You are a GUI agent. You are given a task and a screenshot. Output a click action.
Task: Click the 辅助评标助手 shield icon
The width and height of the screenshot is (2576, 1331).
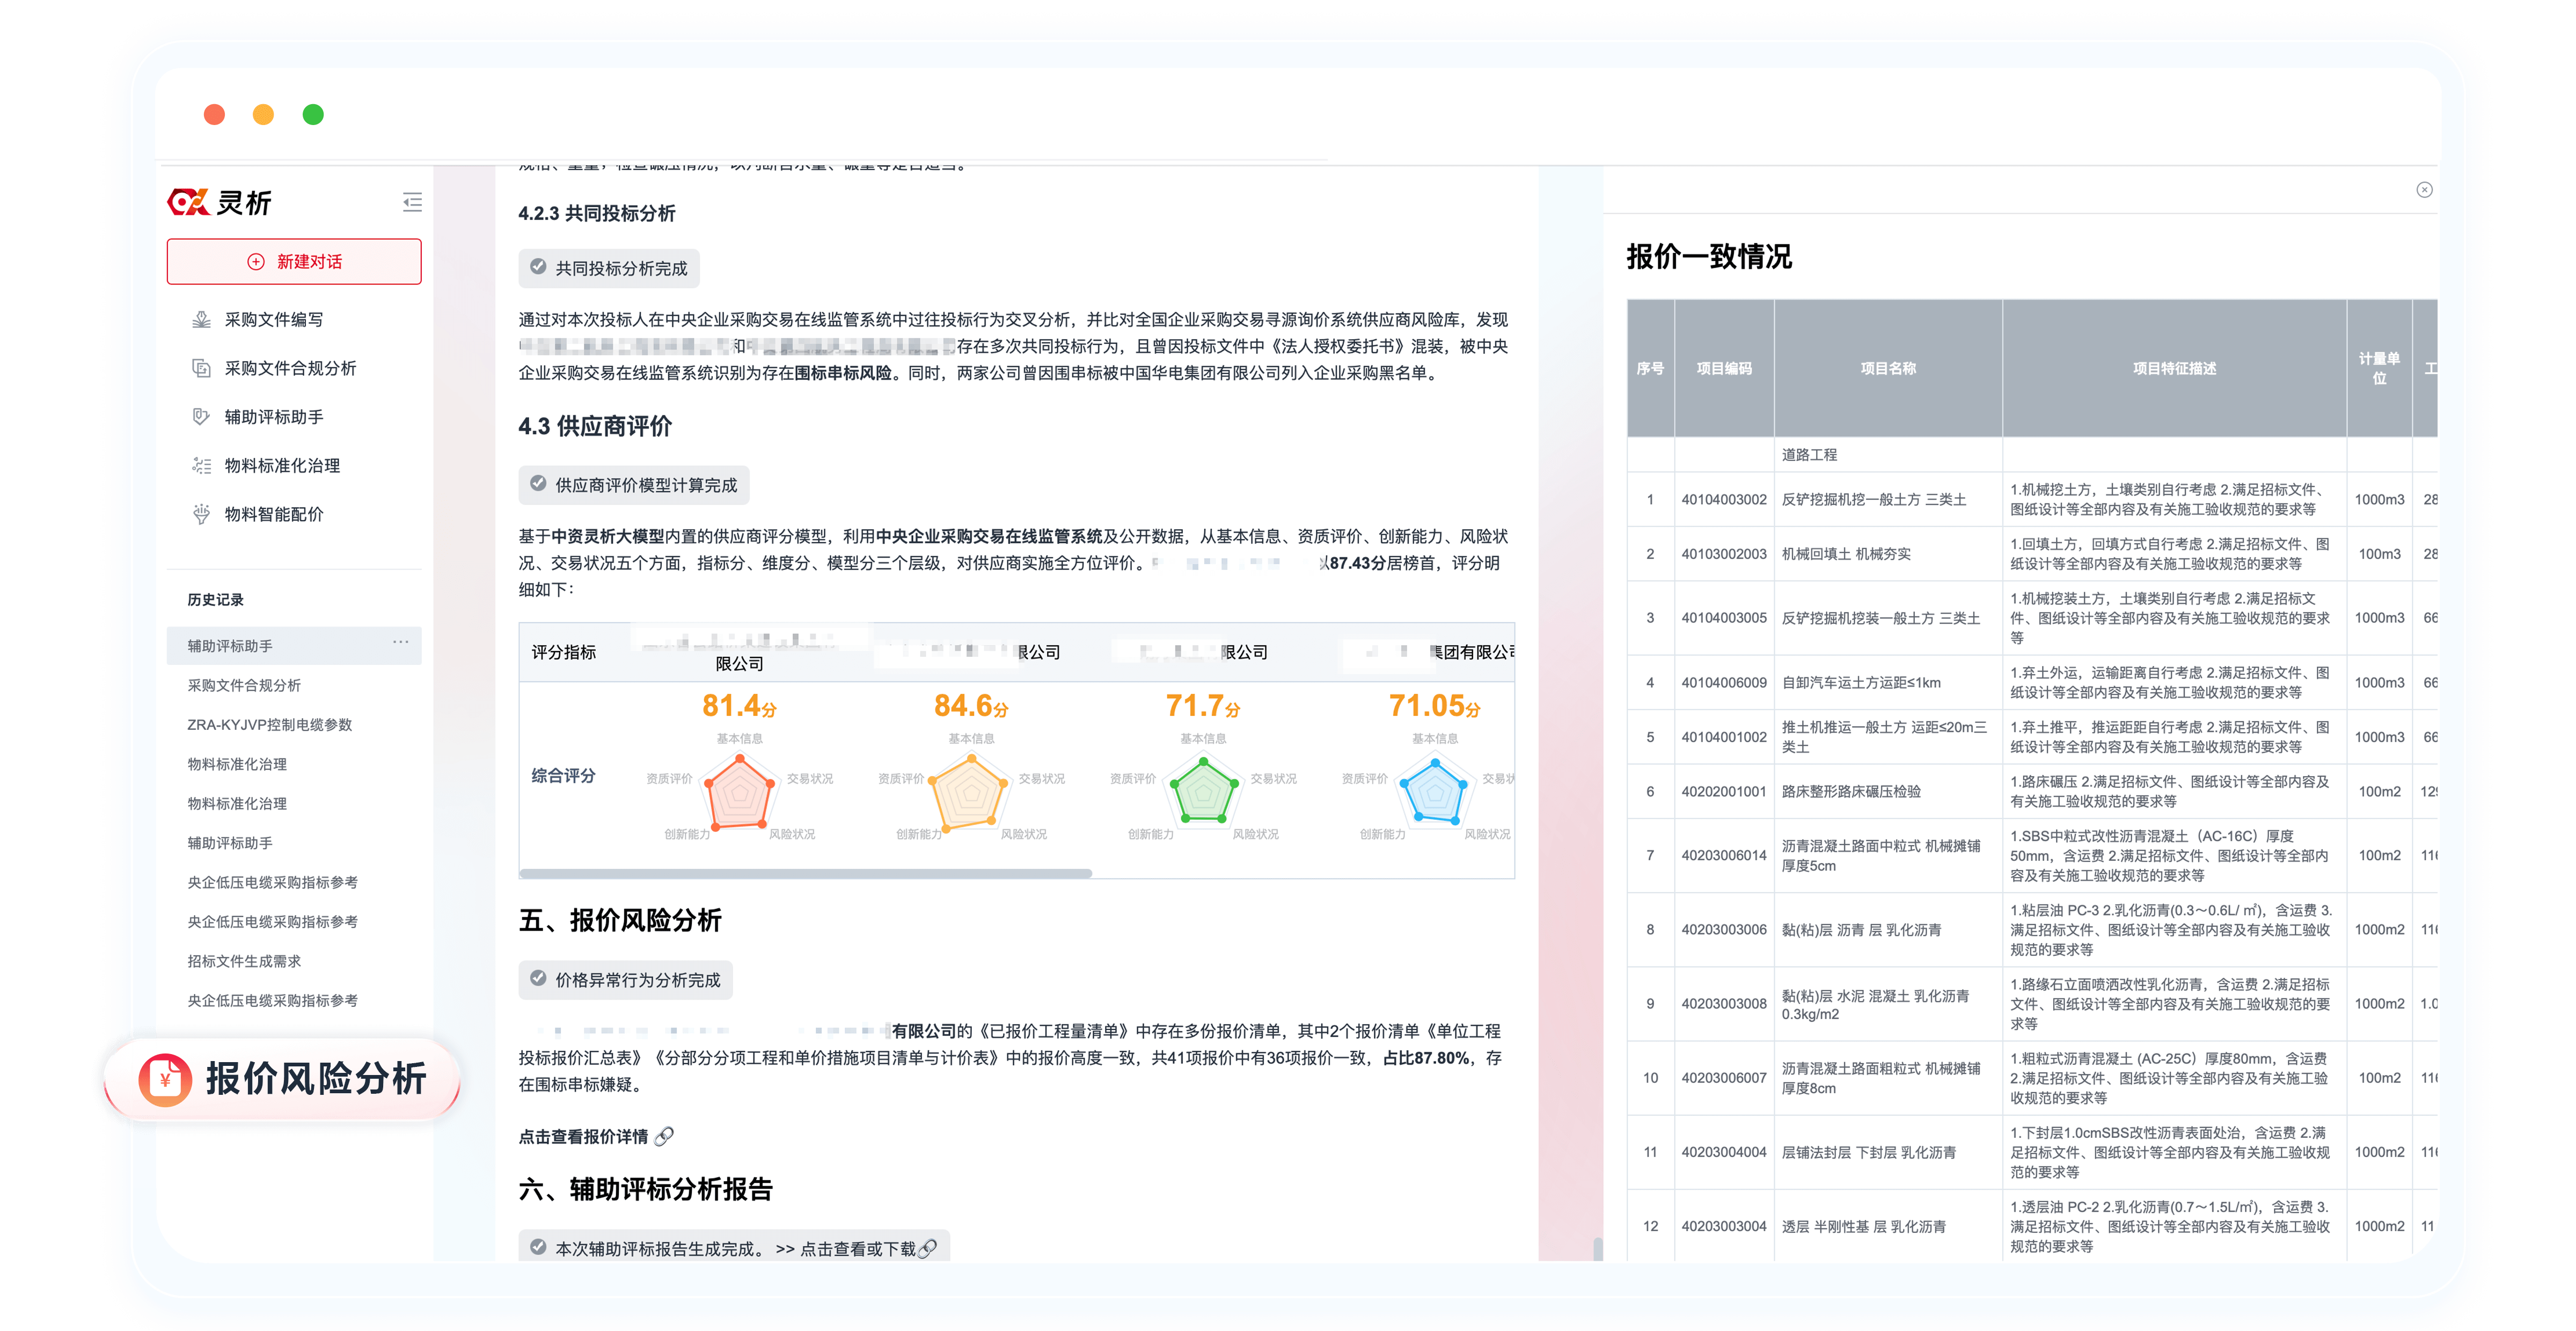201,416
